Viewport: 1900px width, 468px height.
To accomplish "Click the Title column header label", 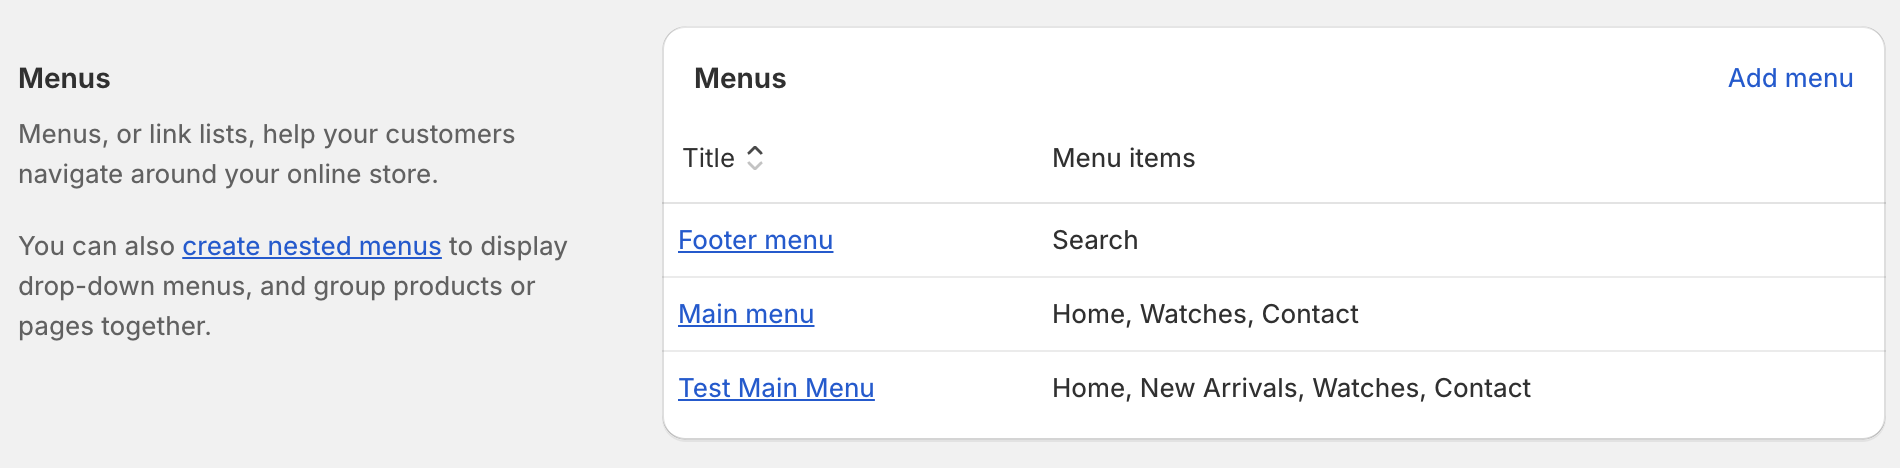I will tap(708, 158).
